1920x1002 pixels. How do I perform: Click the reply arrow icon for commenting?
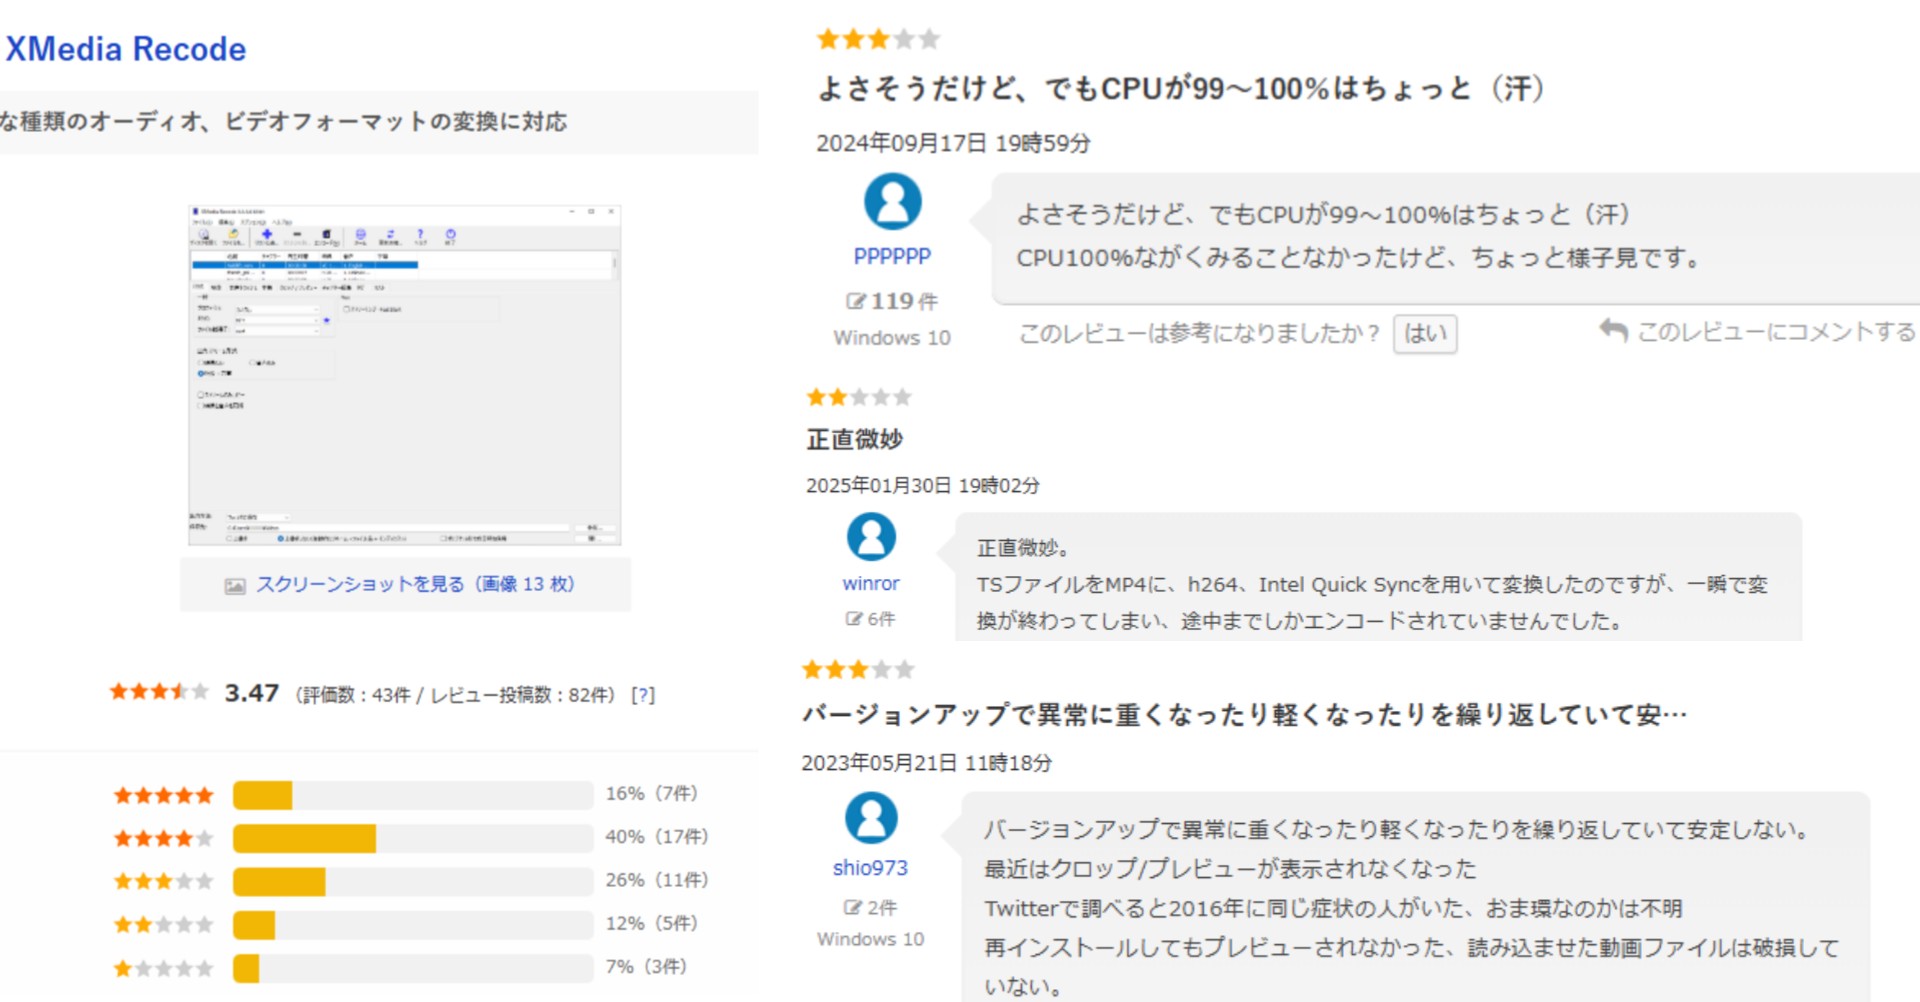pos(1613,329)
